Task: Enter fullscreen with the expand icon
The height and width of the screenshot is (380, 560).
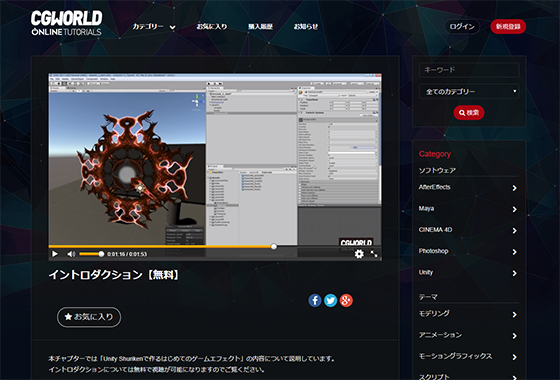Action: pos(374,254)
